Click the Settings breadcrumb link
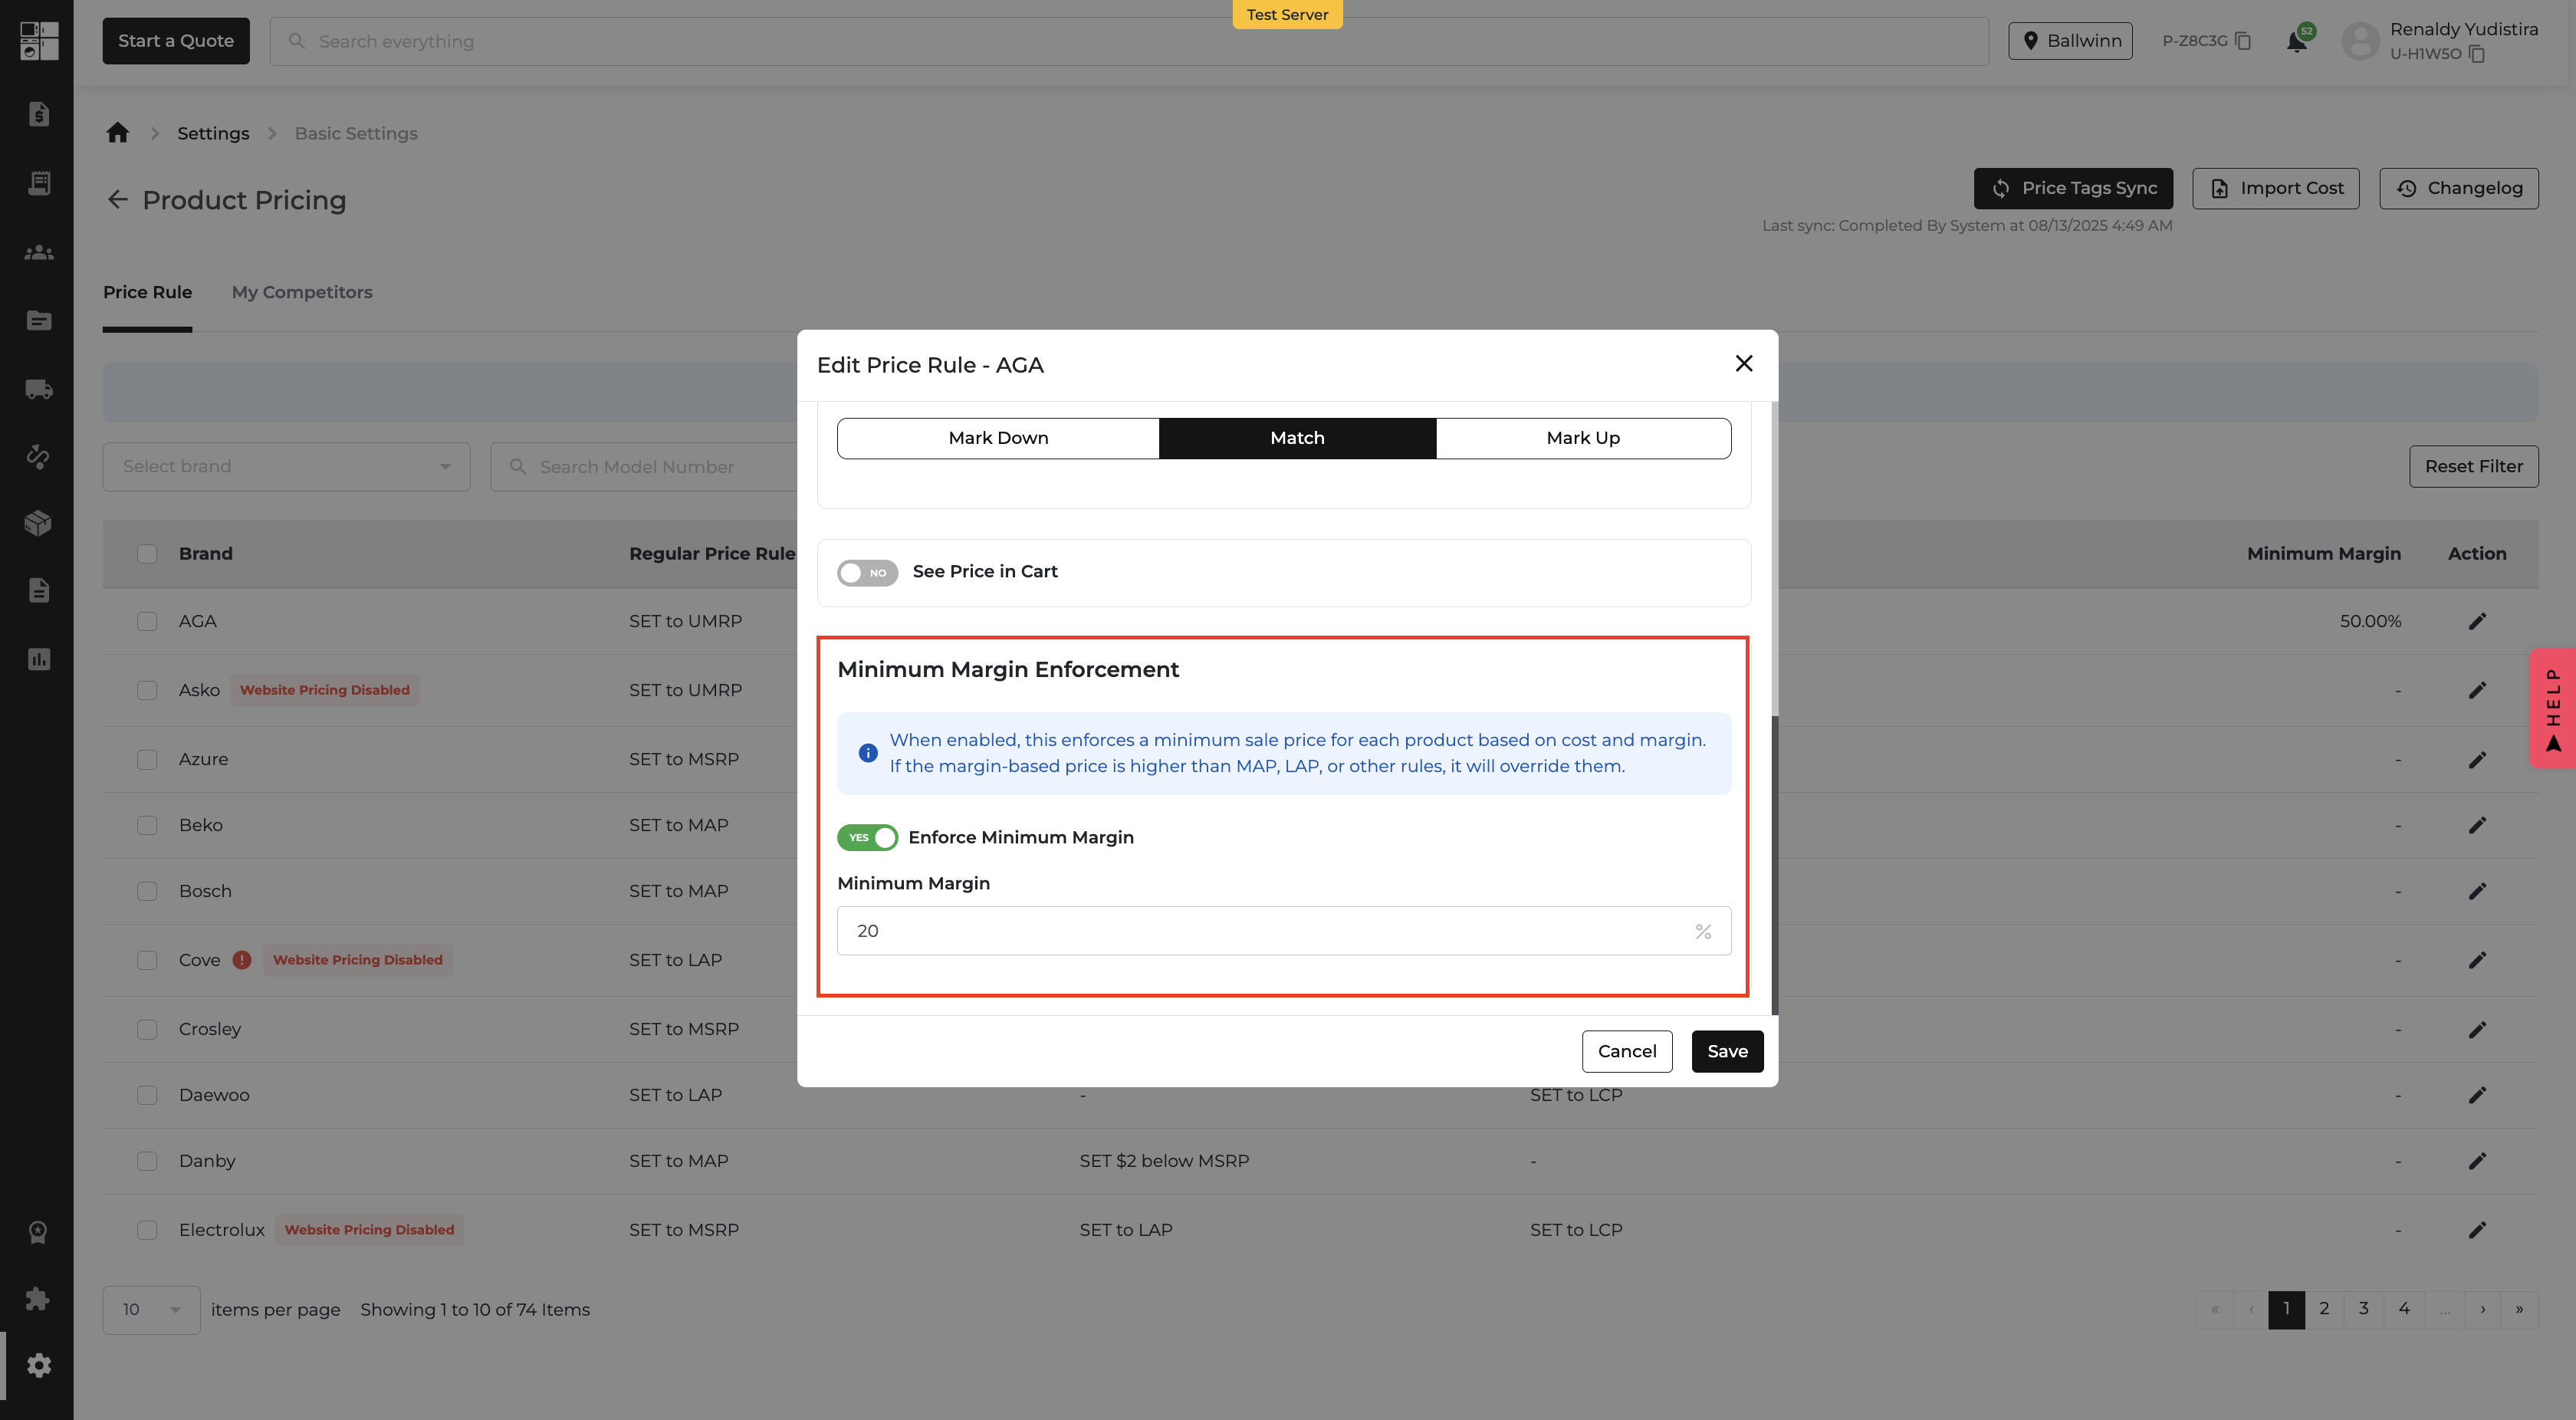 213,133
